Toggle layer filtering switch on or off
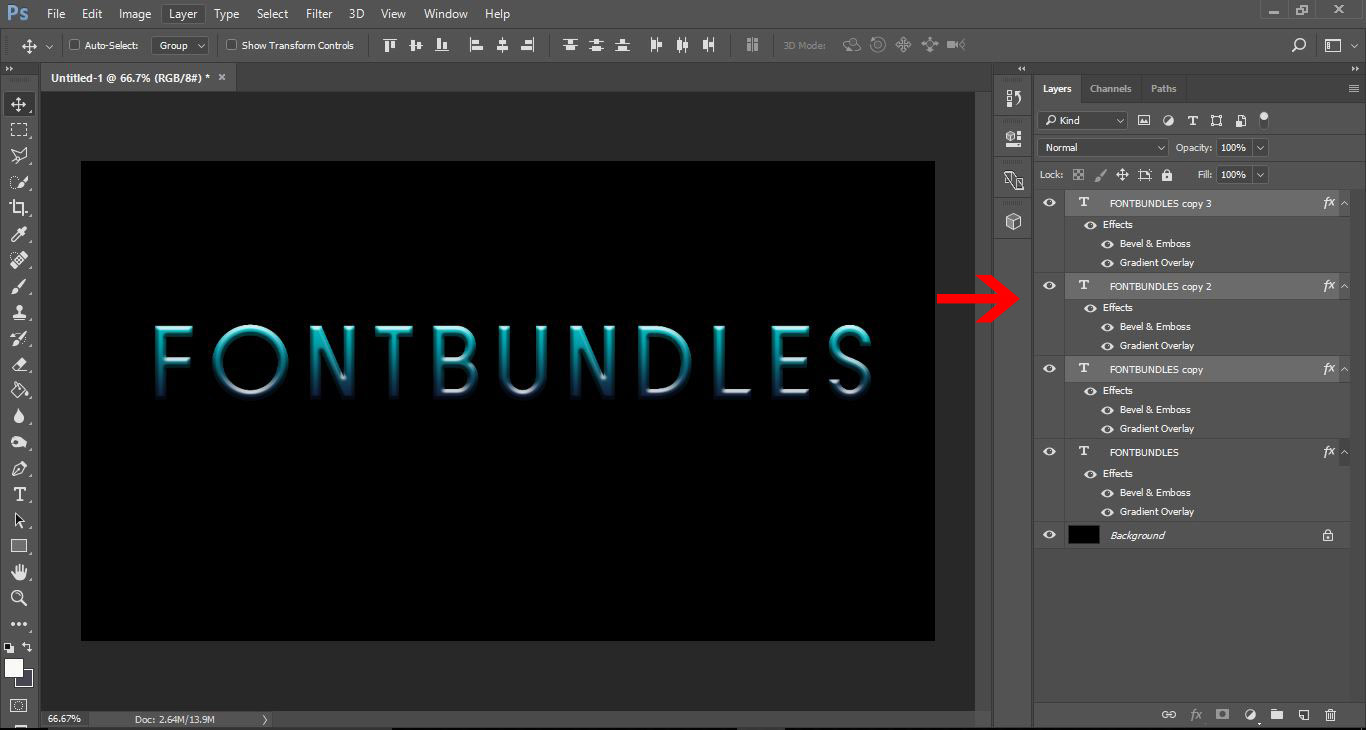 (x=1264, y=120)
